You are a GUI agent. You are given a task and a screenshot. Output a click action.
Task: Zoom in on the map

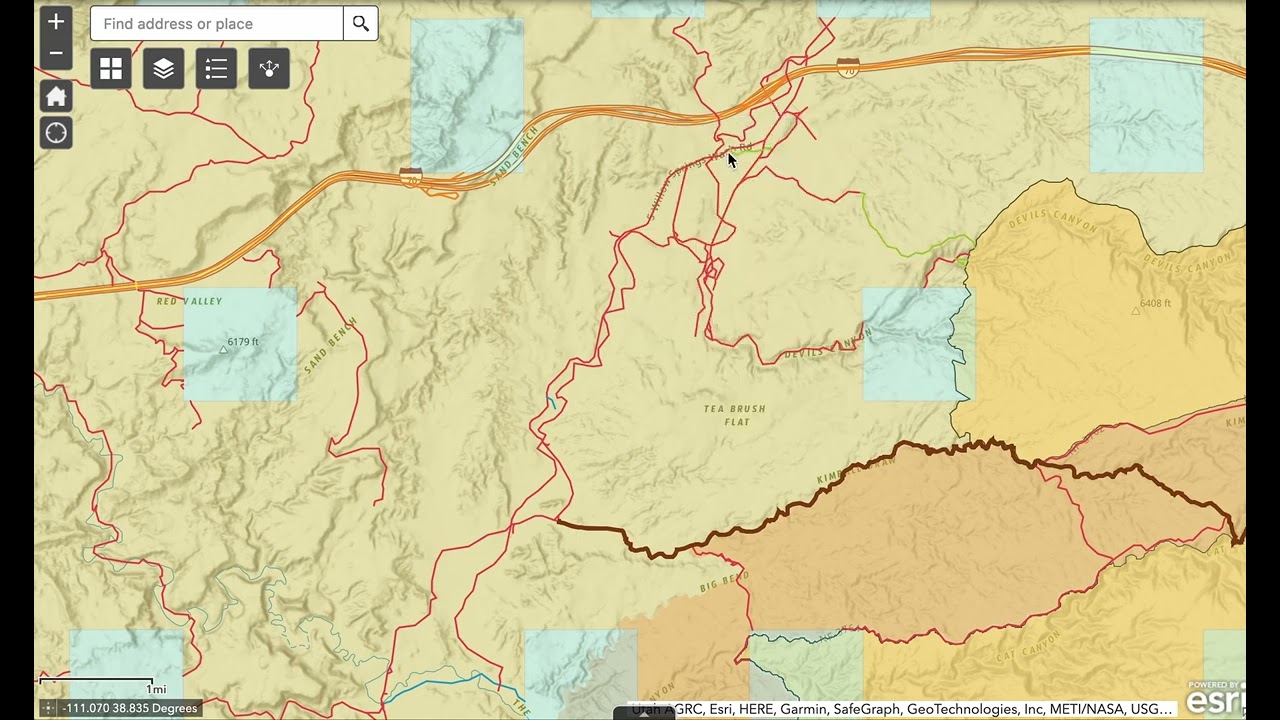pos(56,21)
